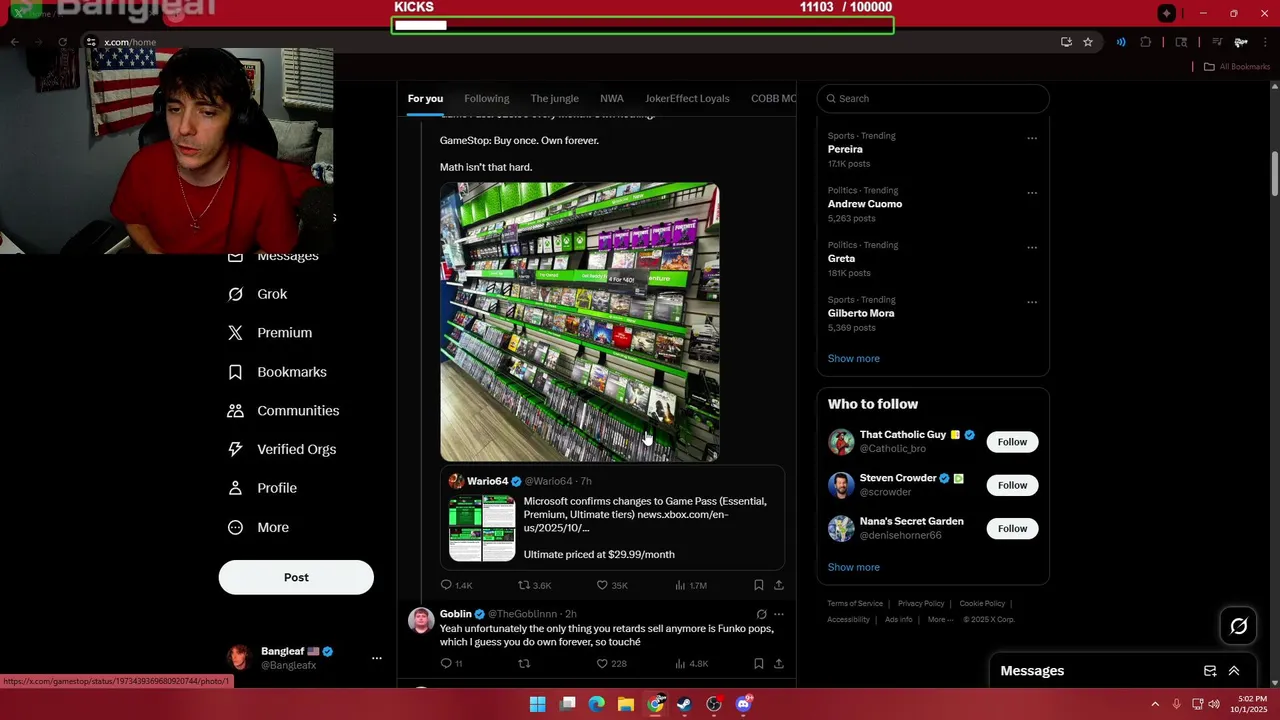Open the Privacy Policy link
The height and width of the screenshot is (720, 1280).
(x=921, y=604)
